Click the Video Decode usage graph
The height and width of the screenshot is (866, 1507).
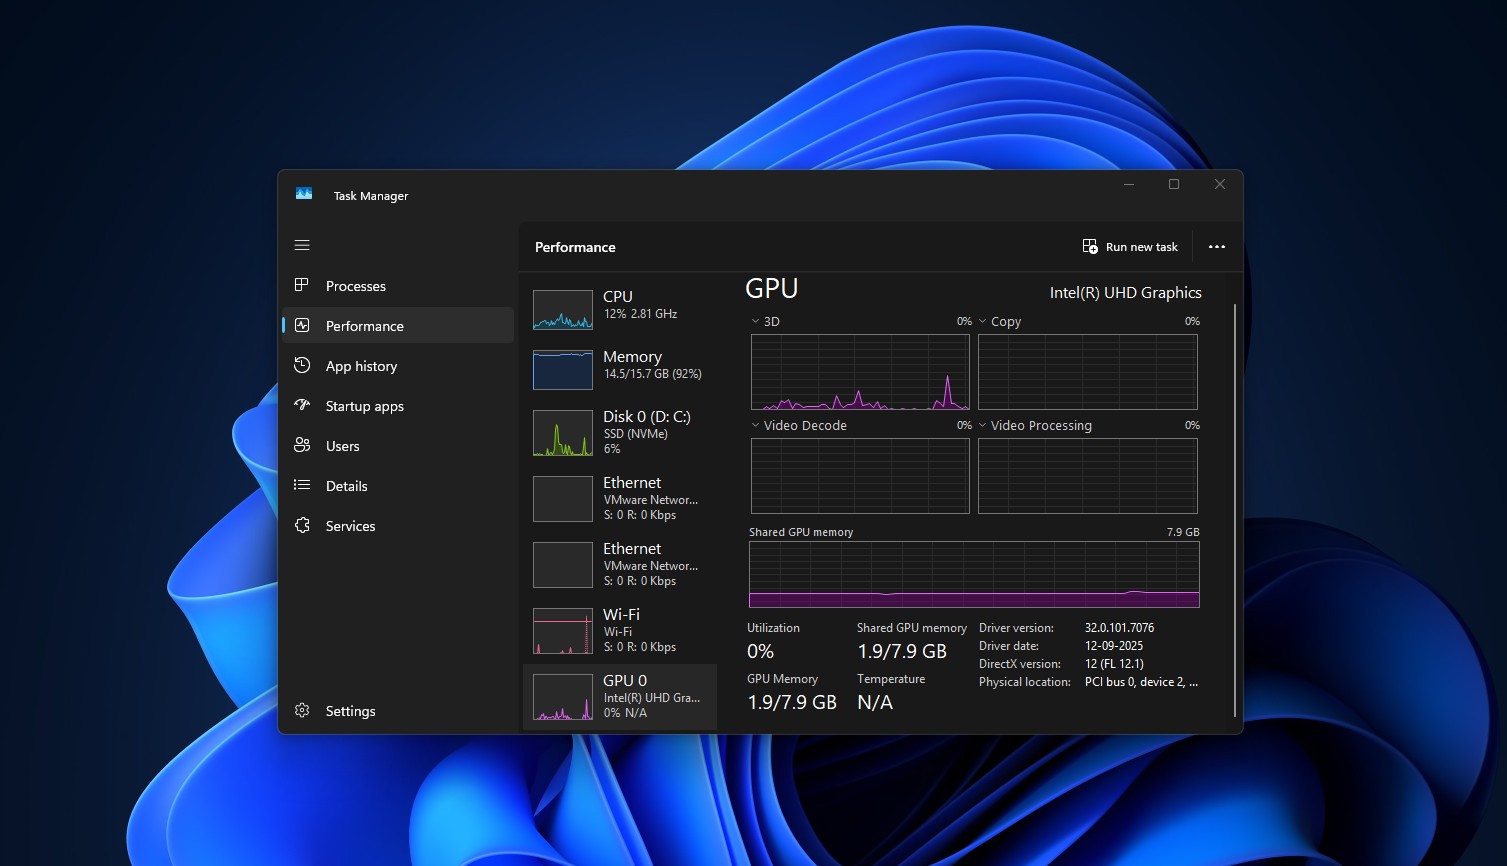860,476
